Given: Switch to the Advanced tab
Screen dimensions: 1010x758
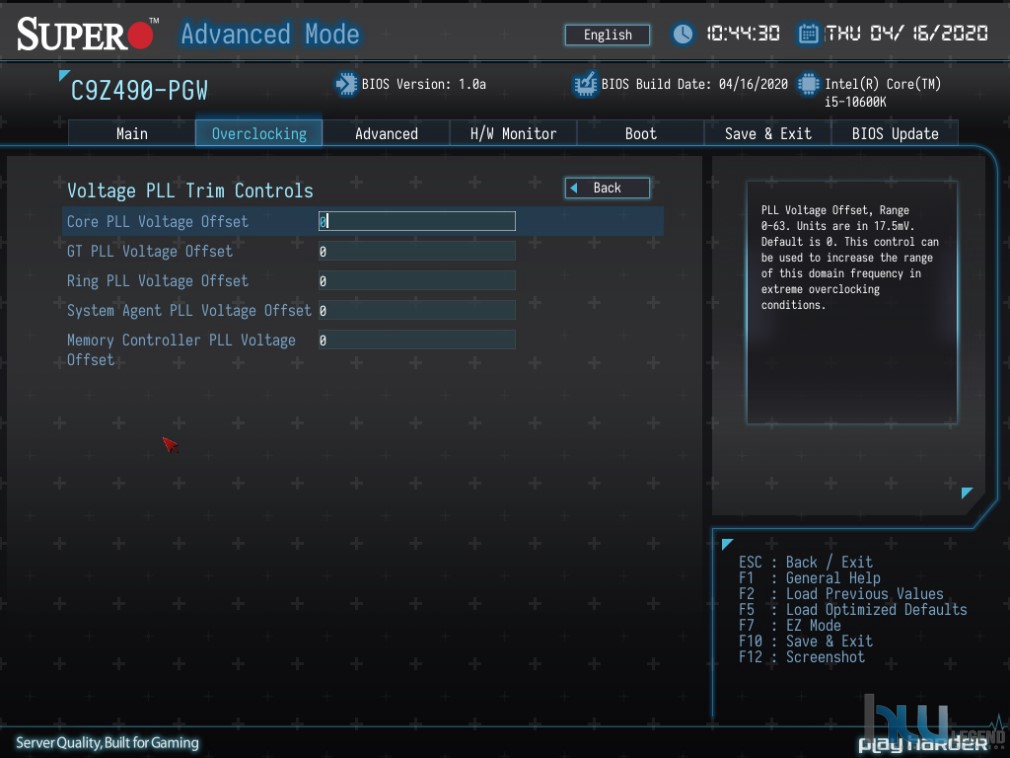Looking at the screenshot, I should coord(386,133).
